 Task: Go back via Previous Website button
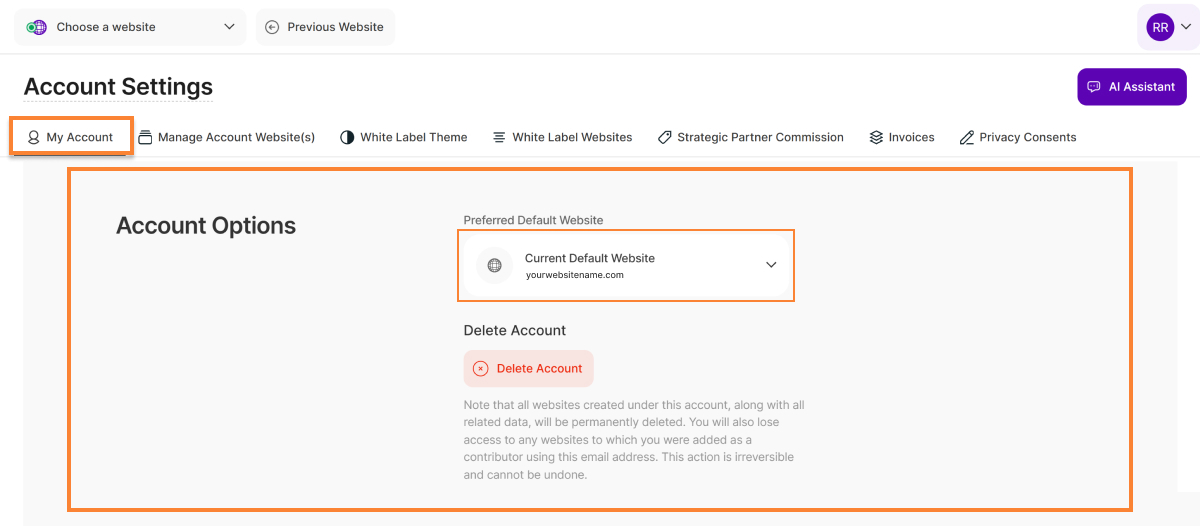325,27
